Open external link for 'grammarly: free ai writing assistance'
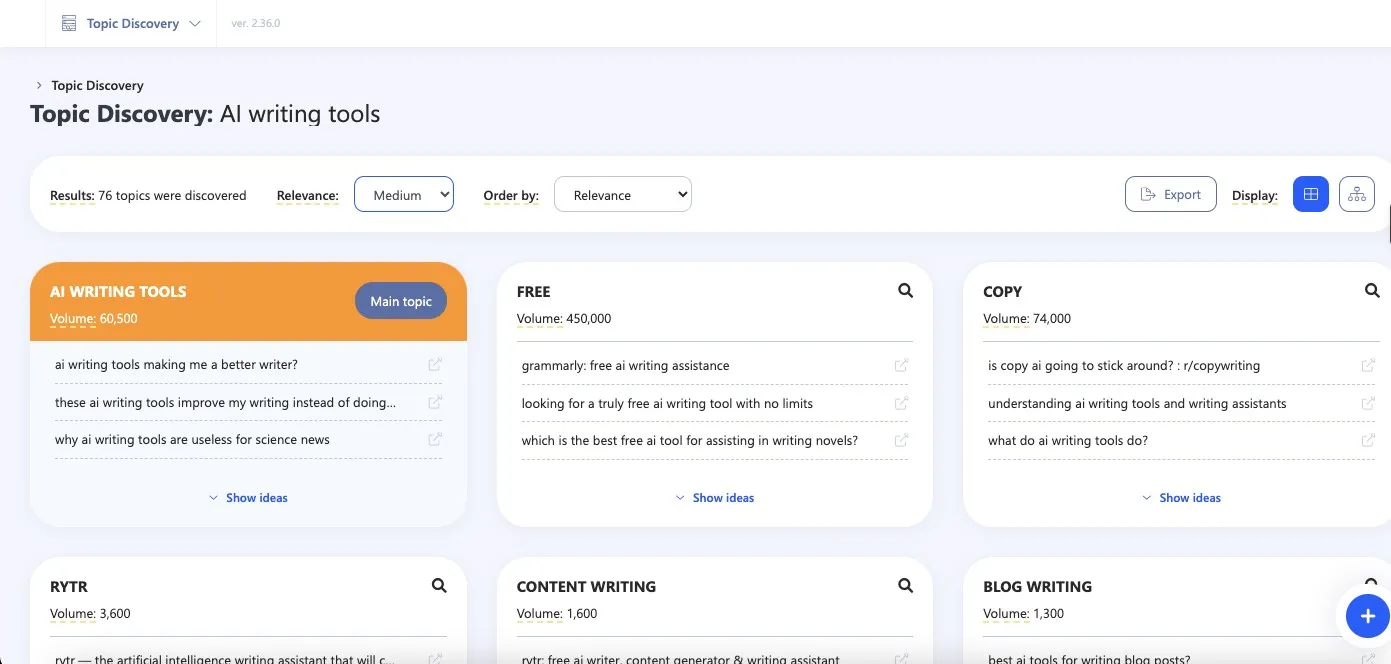 (901, 366)
